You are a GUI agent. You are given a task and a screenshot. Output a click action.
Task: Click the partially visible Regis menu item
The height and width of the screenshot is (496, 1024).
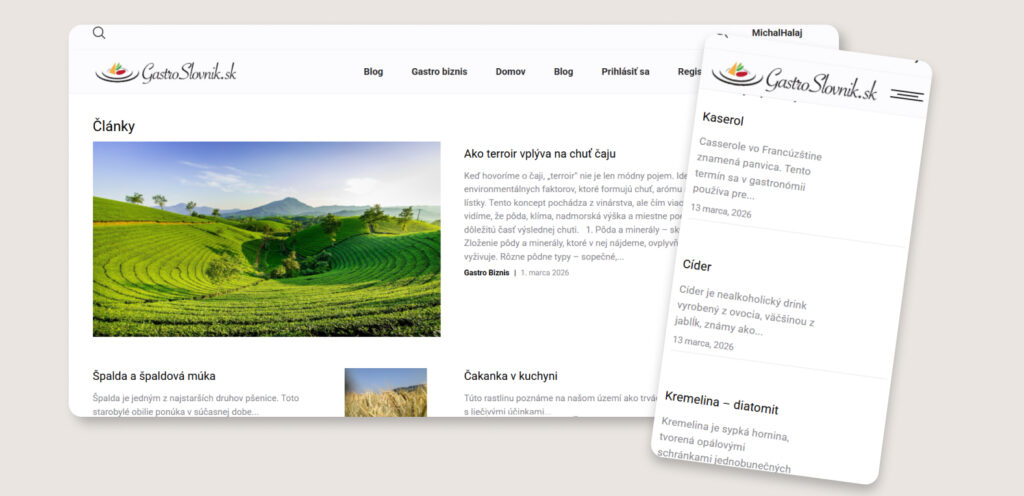point(688,72)
